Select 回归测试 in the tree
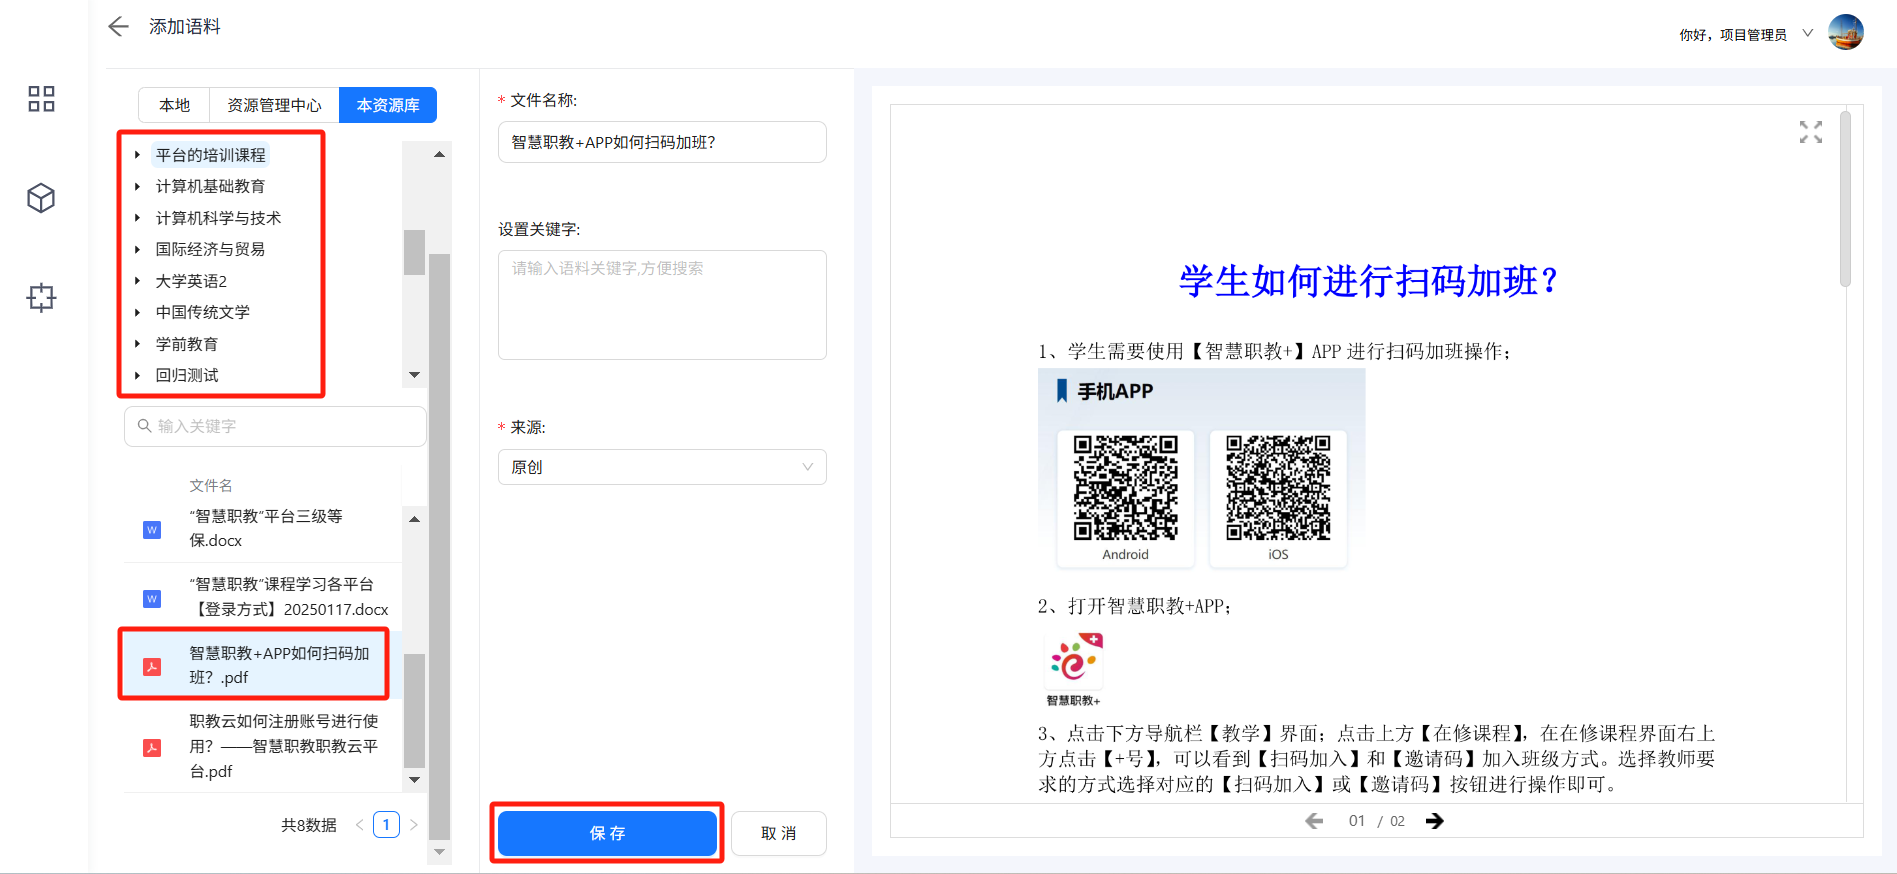Viewport: 1897px width, 874px height. (x=187, y=375)
